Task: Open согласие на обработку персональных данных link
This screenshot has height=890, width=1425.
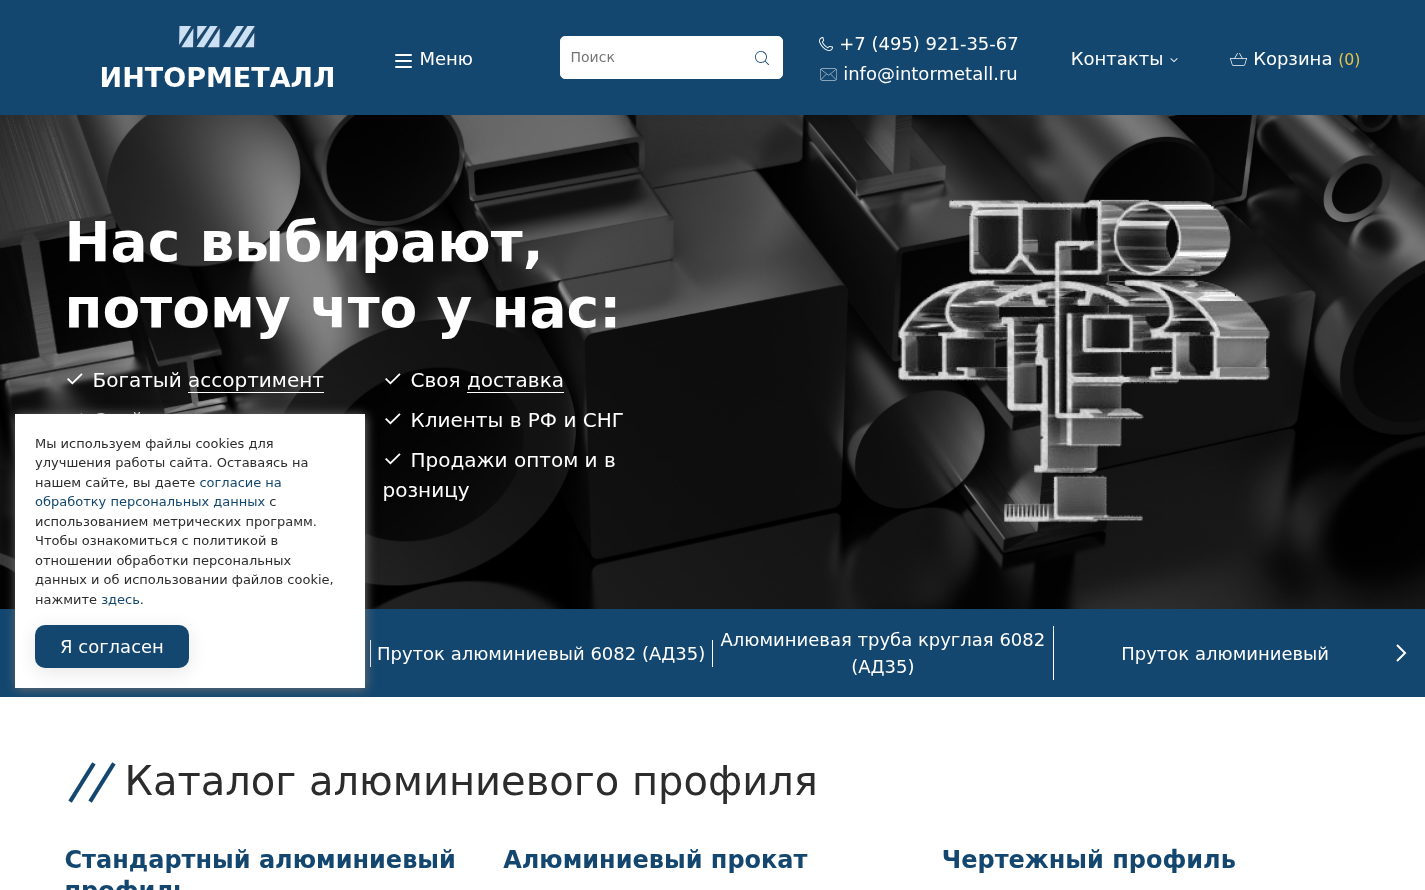Action: 158,492
